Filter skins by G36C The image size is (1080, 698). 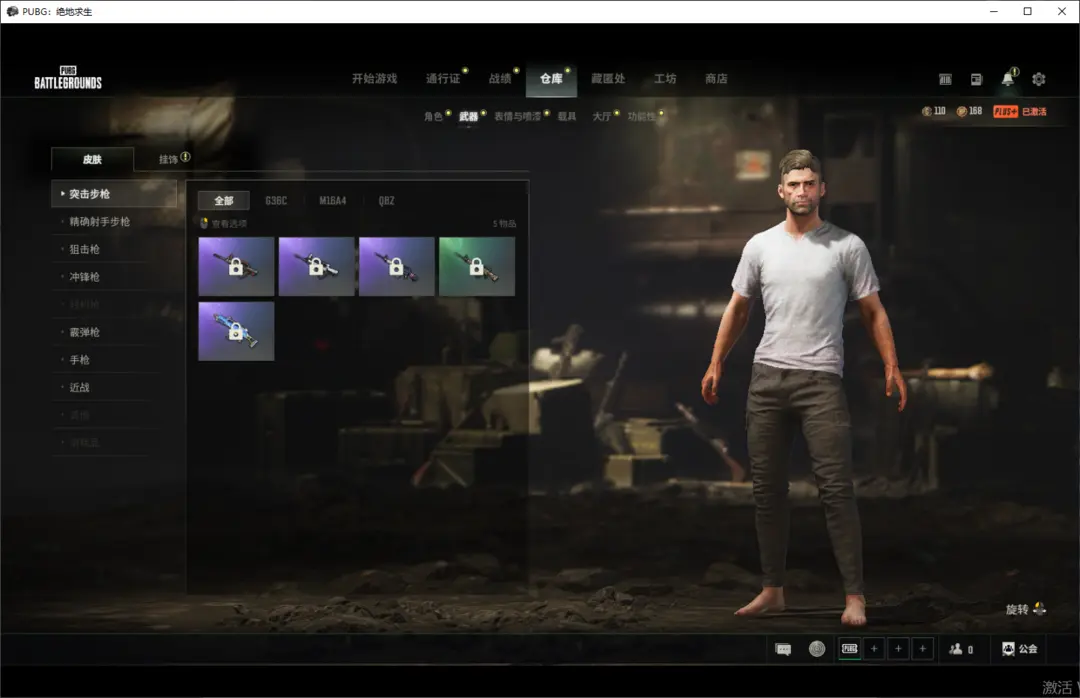coord(276,201)
